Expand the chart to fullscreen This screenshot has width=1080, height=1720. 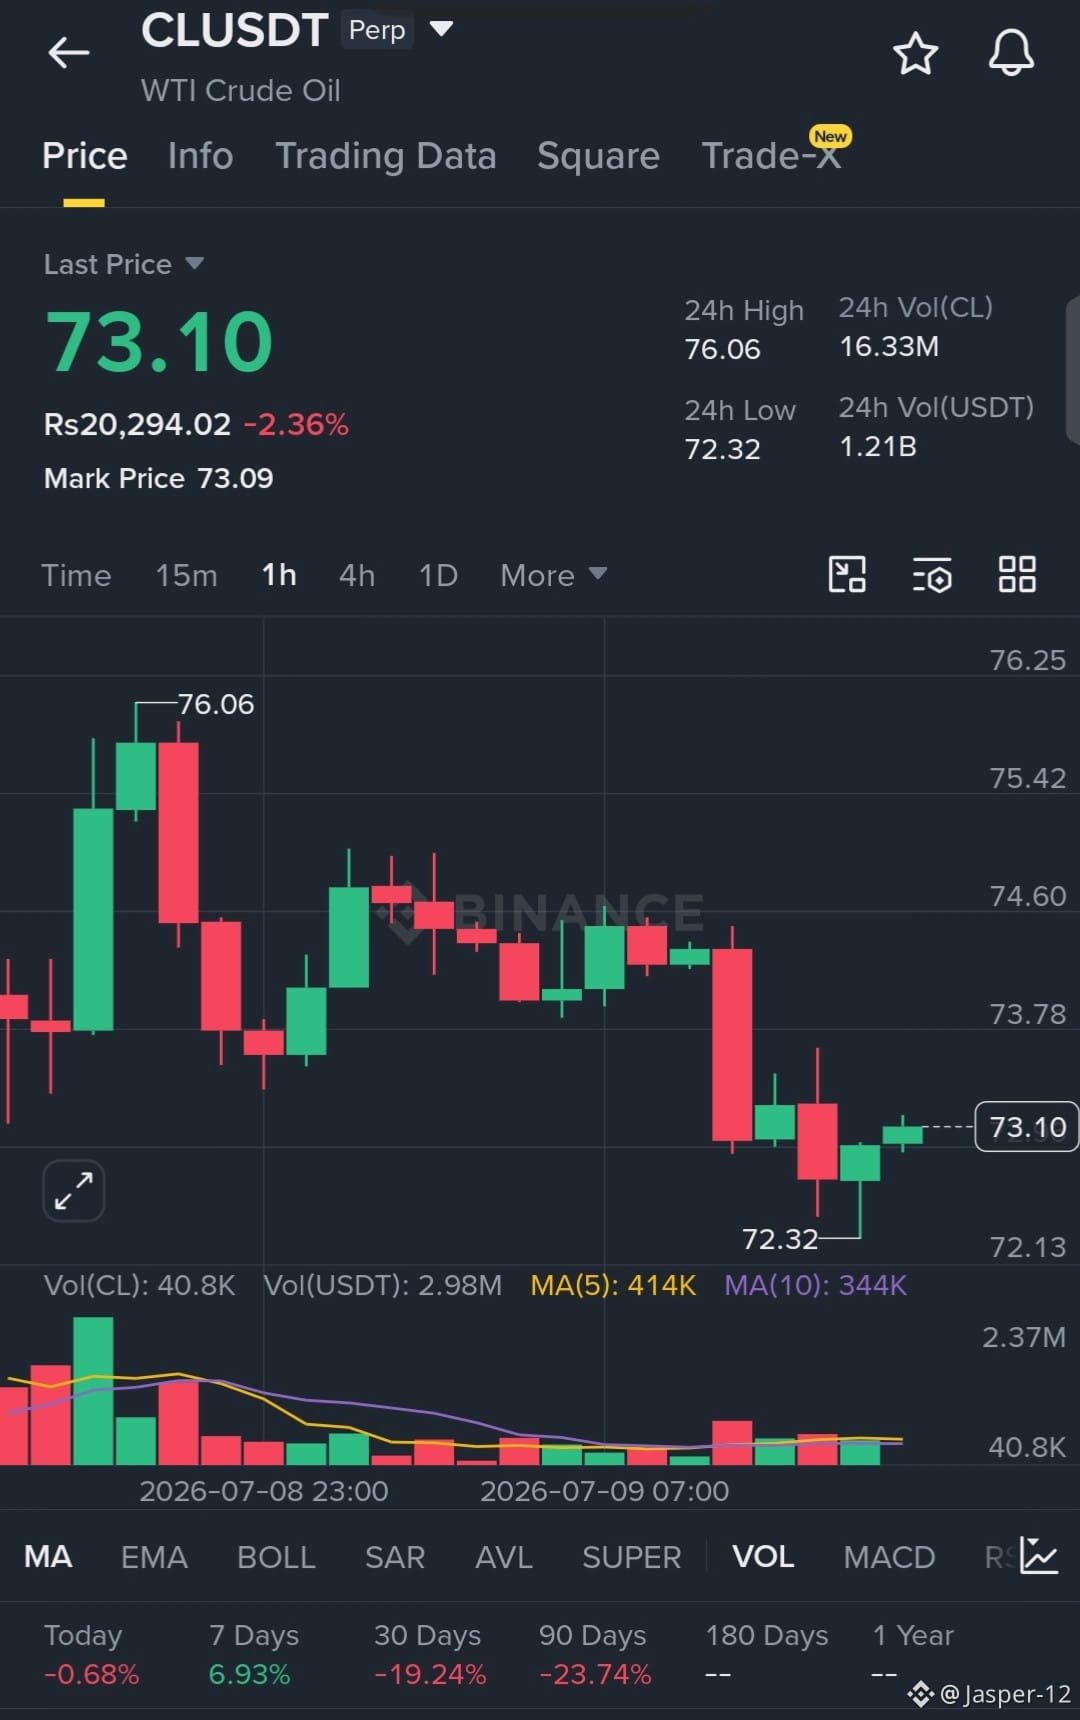click(74, 1191)
